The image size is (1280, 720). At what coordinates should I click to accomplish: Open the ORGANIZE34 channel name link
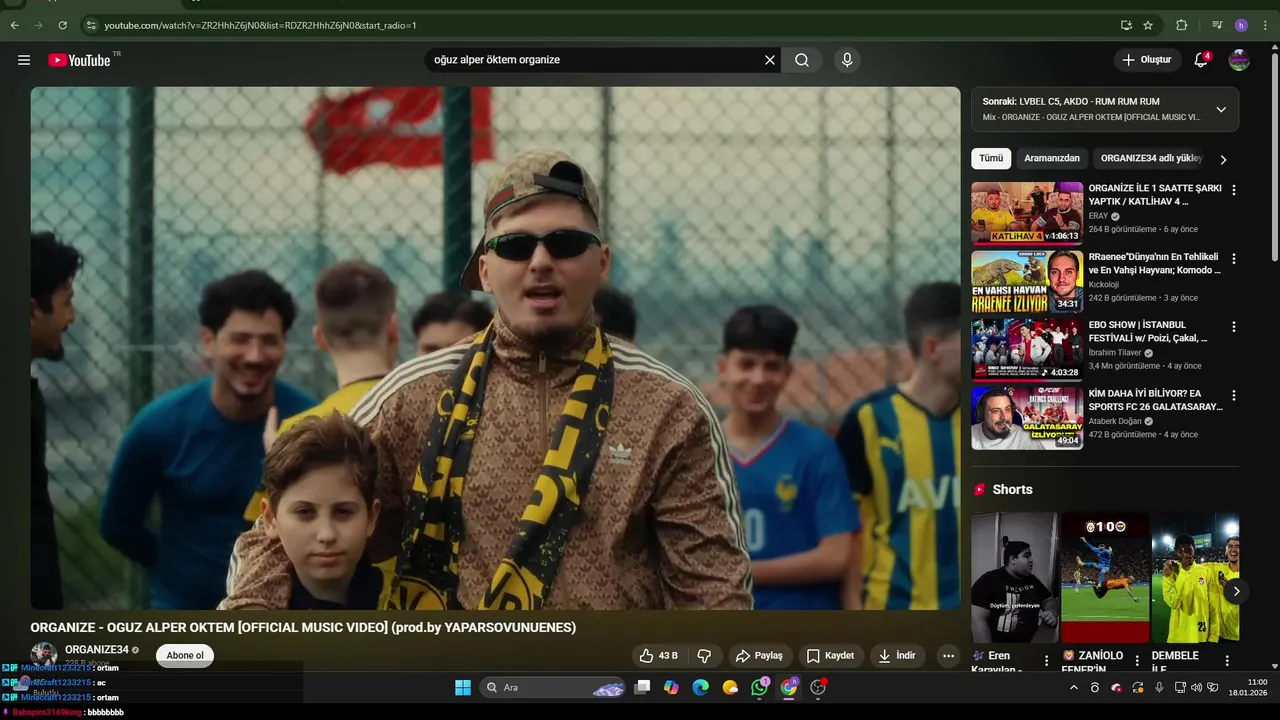pyautogui.click(x=97, y=650)
